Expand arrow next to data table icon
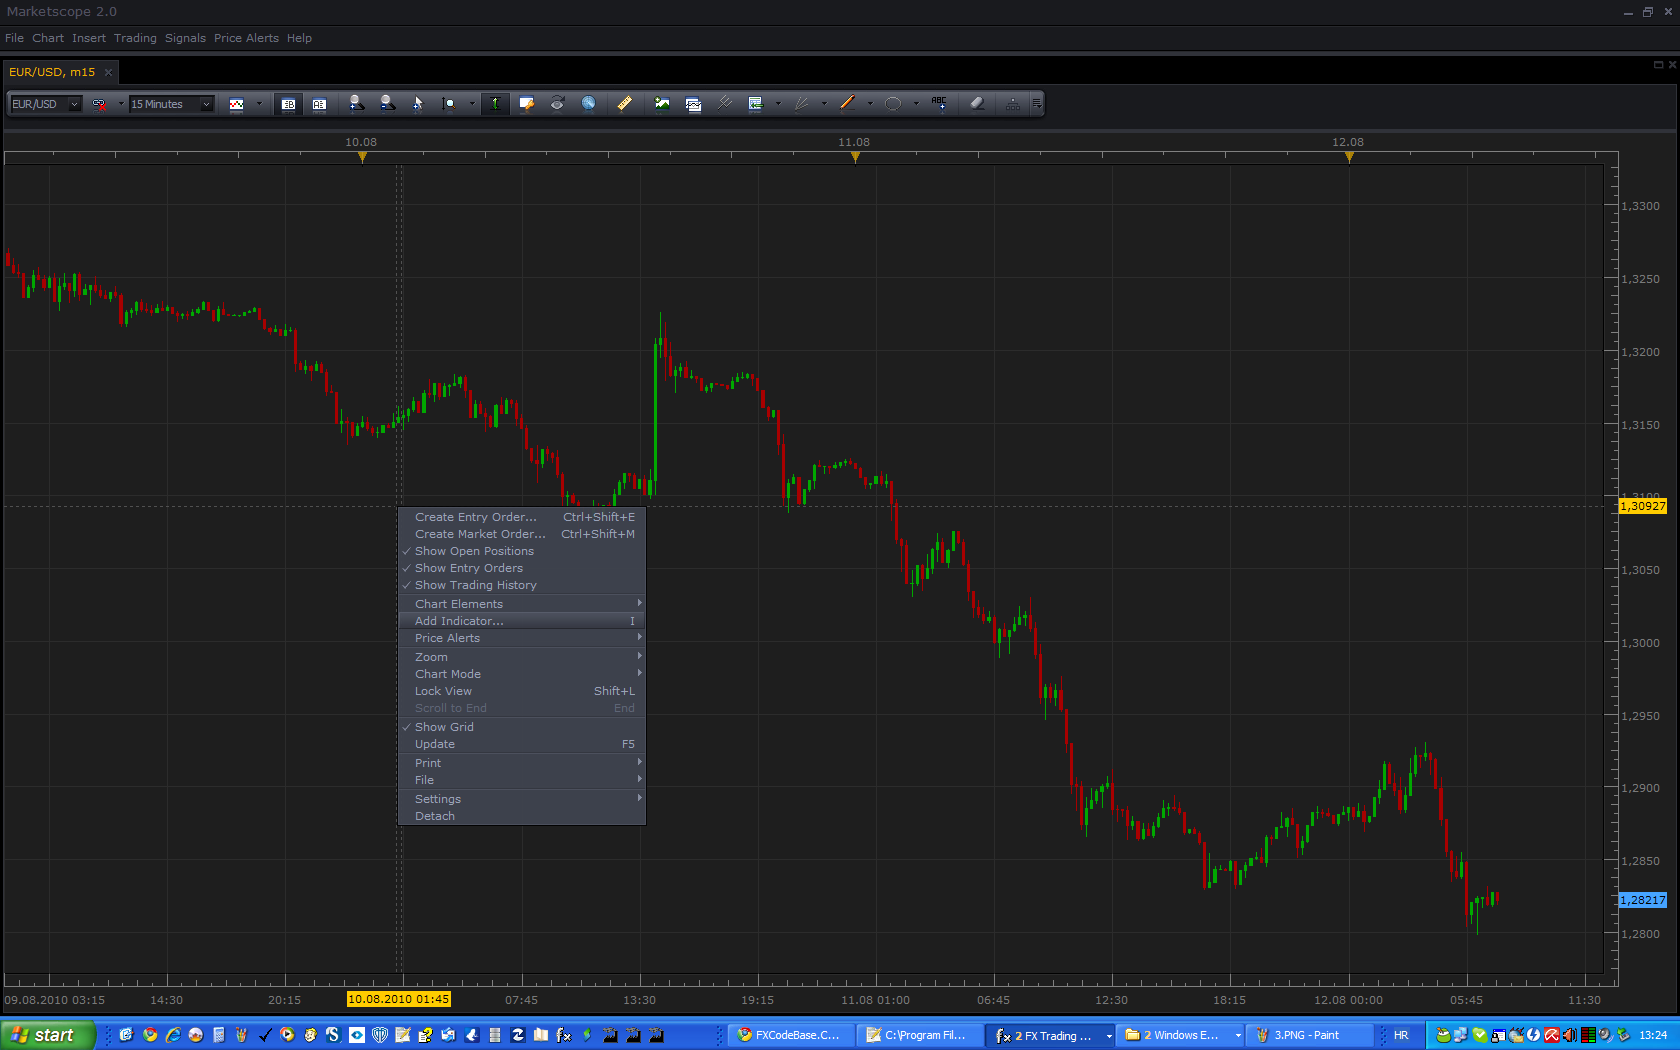 pyautogui.click(x=778, y=104)
